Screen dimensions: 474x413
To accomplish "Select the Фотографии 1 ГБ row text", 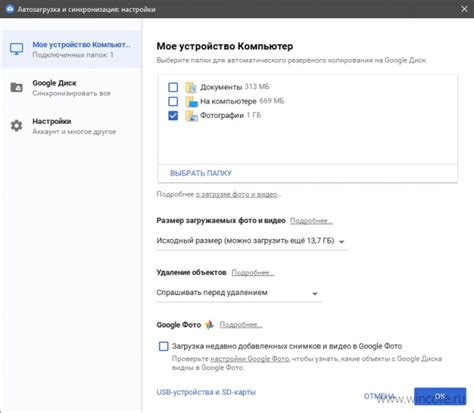I will coord(230,115).
